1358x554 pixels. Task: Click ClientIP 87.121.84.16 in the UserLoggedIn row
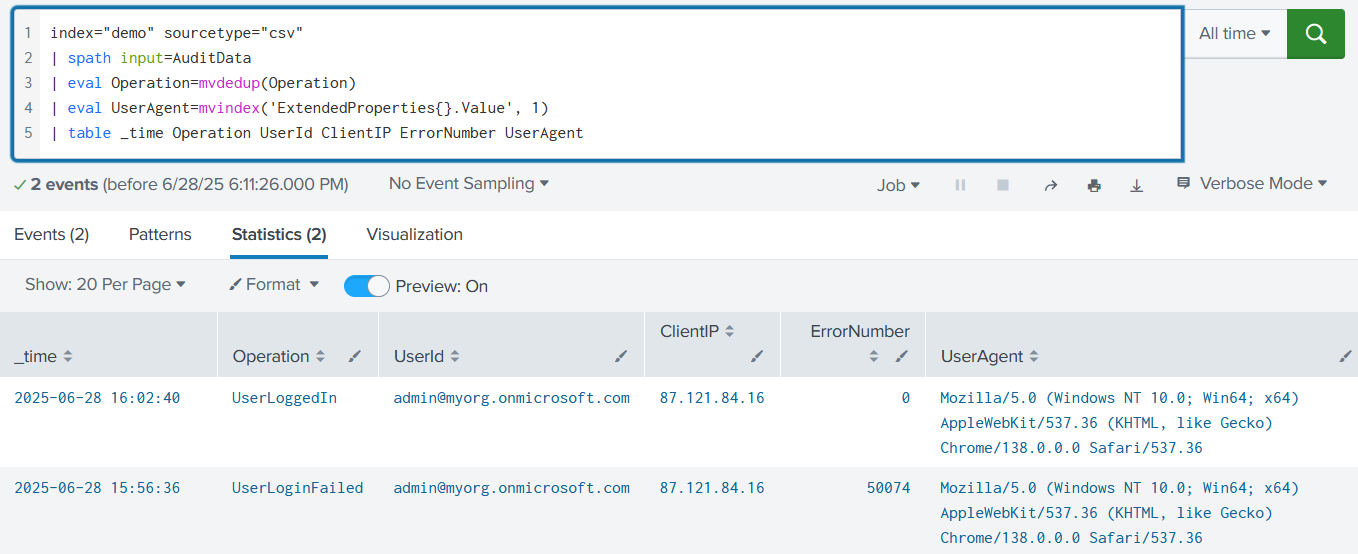712,398
